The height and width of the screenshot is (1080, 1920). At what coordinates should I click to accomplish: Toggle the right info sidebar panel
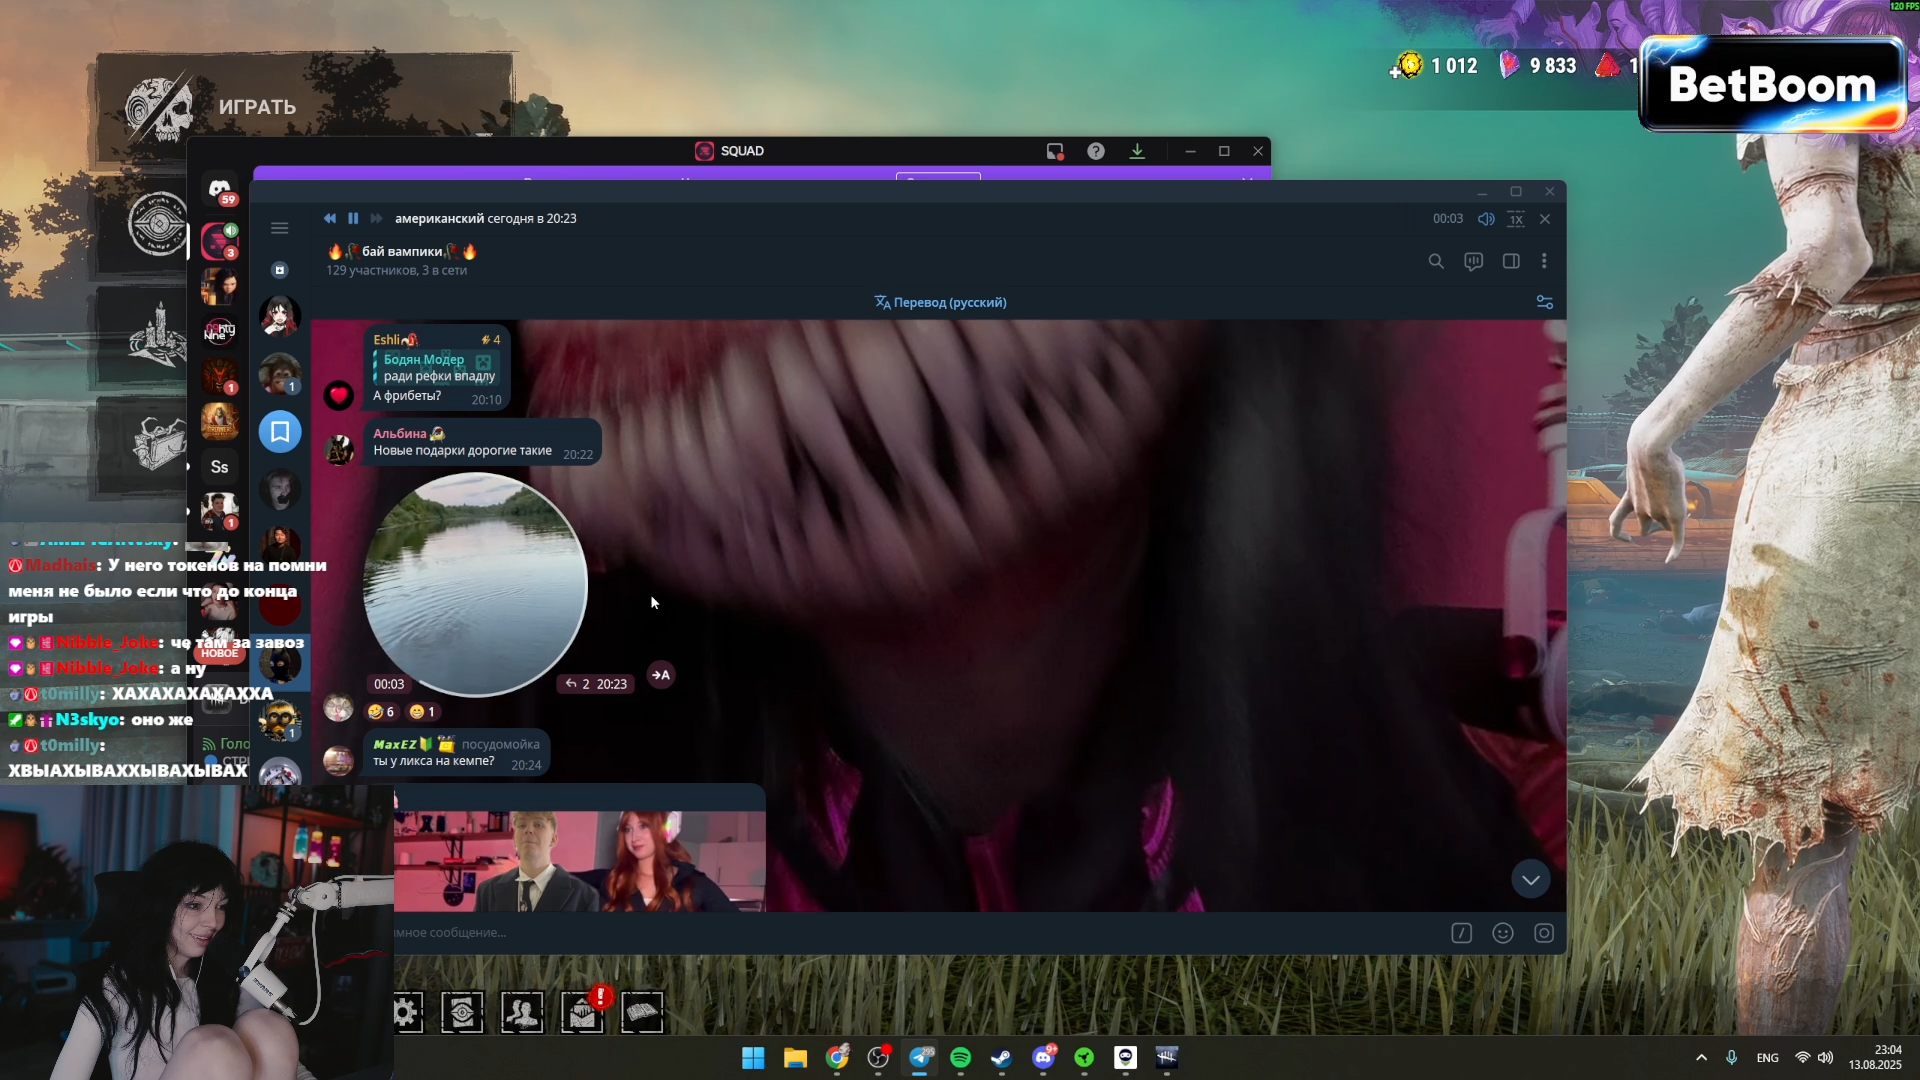[x=1511, y=261]
